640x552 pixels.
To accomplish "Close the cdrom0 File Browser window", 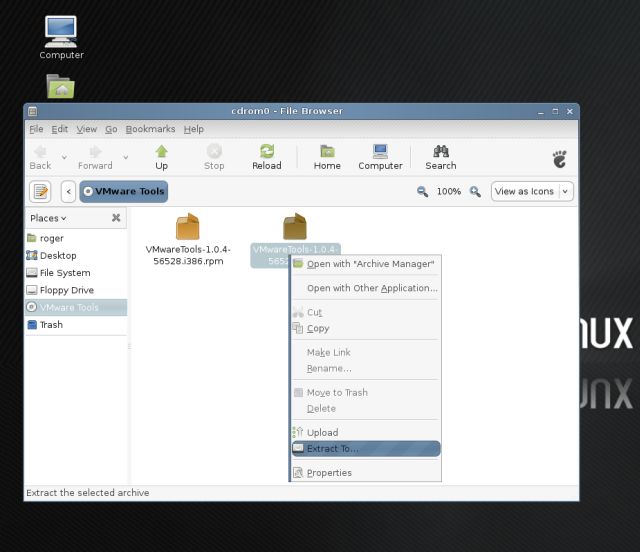I will pyautogui.click(x=570, y=111).
